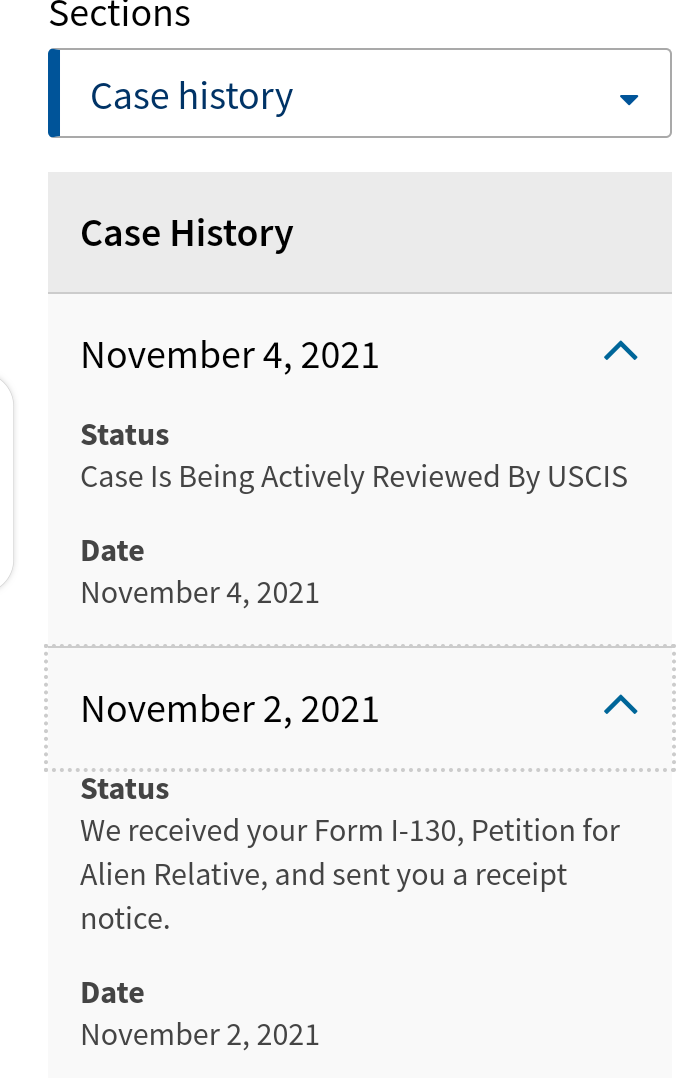The height and width of the screenshot is (1078, 686).
Task: Click "Alien Relative, and sent you a receipt" line
Action: (323, 875)
